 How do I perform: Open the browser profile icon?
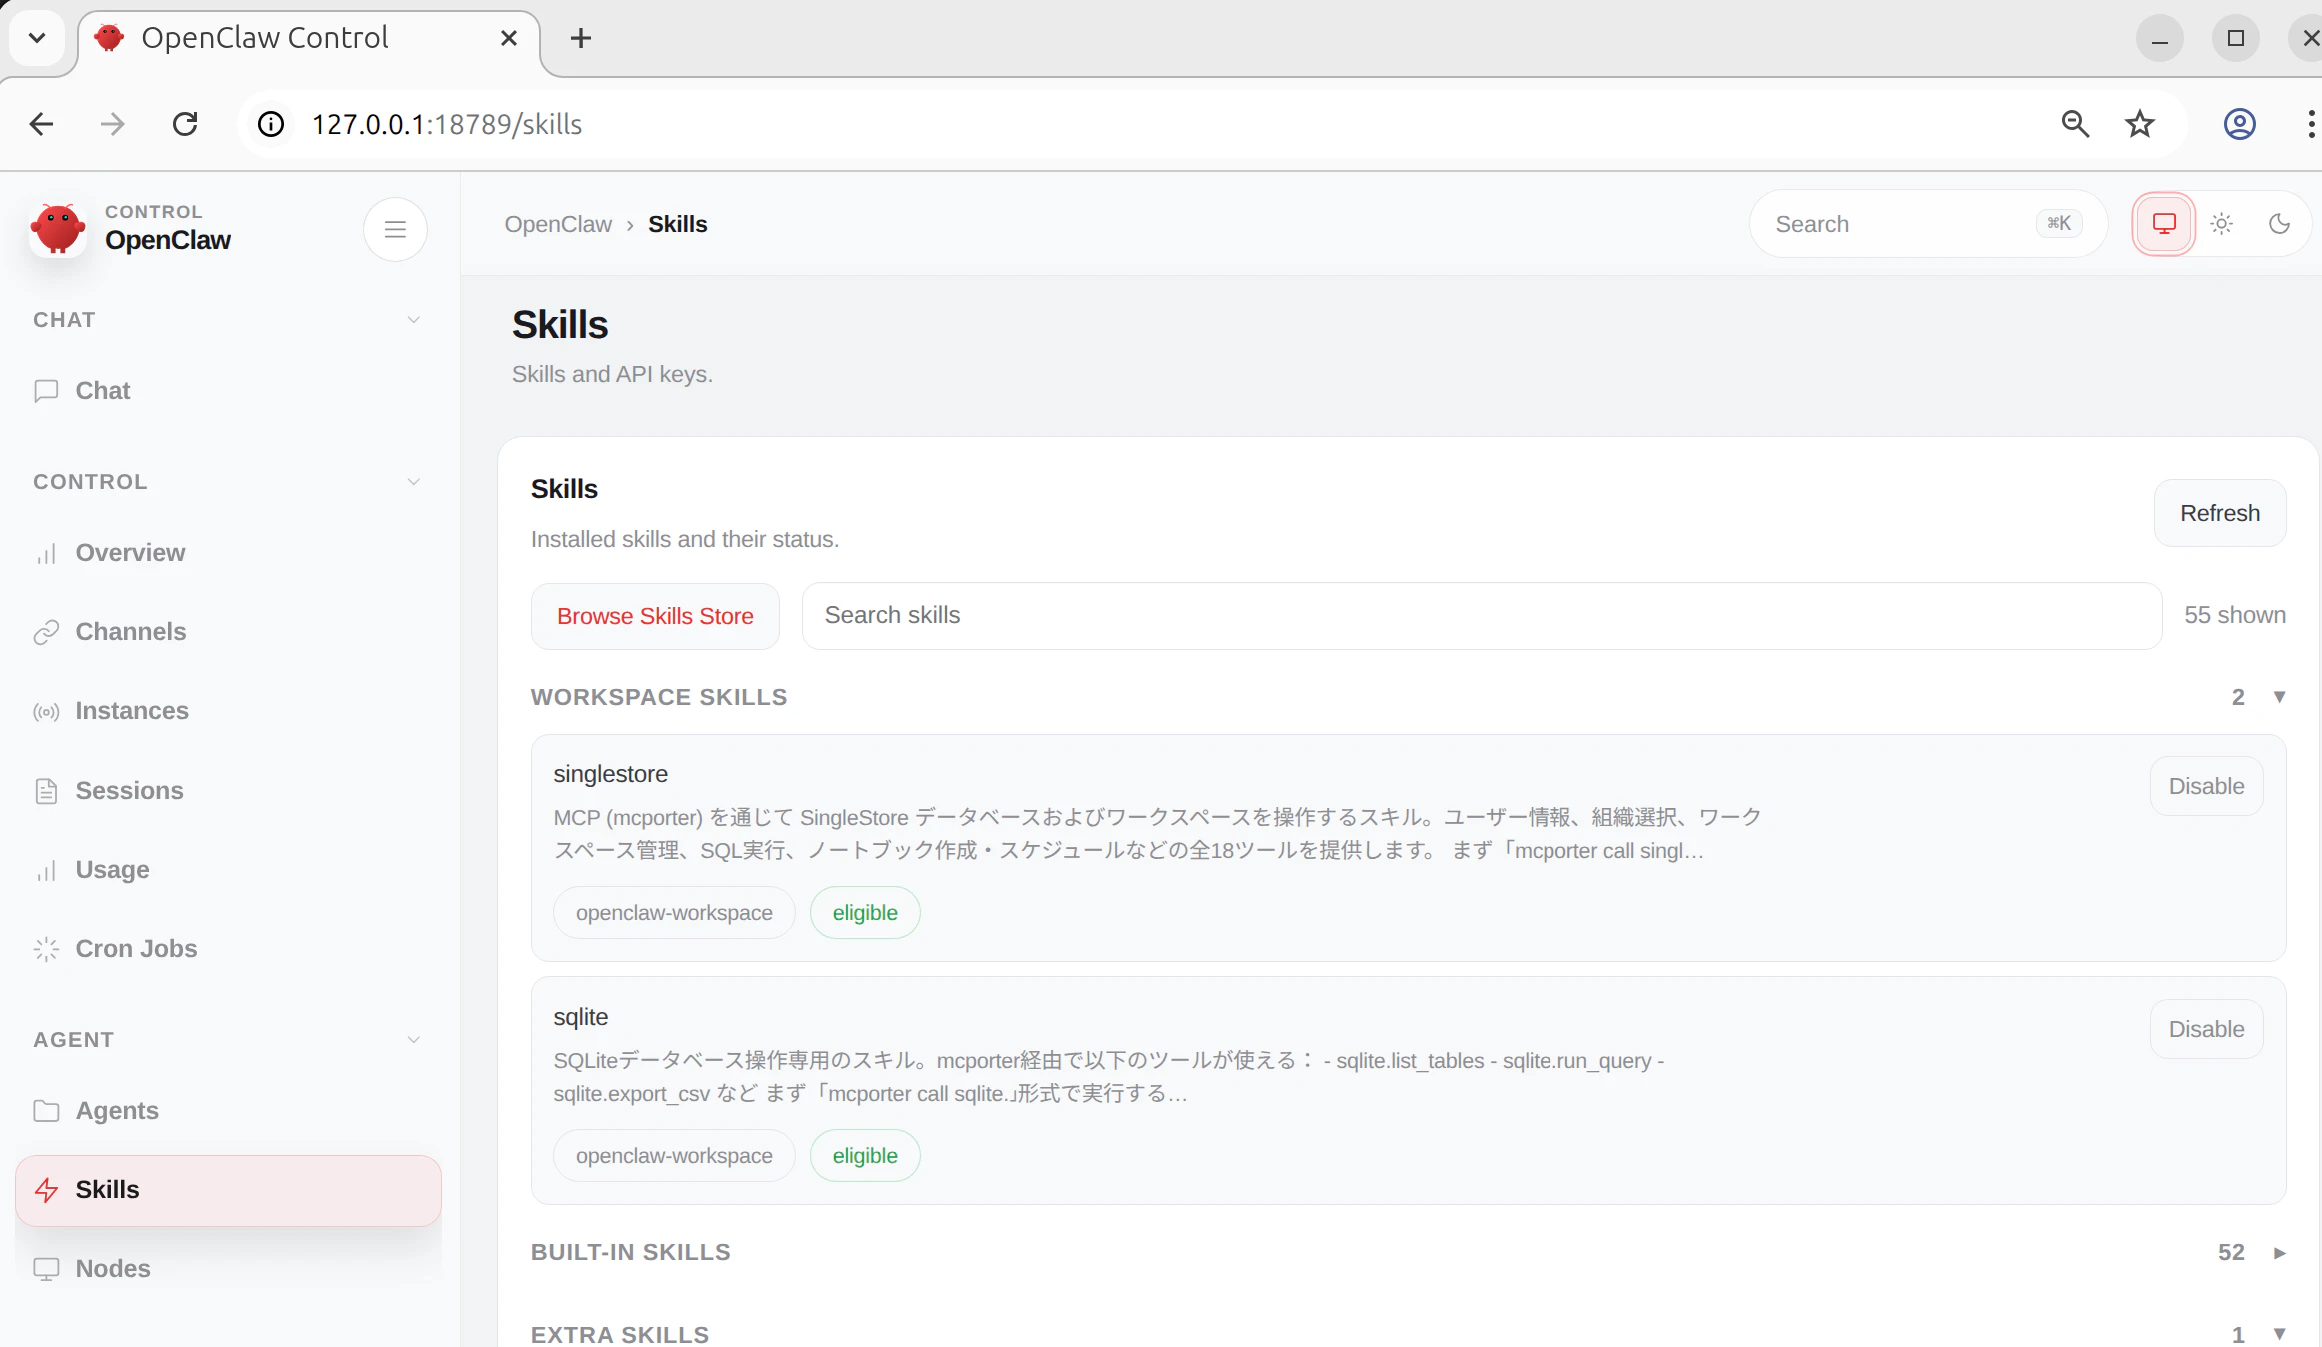click(x=2240, y=124)
